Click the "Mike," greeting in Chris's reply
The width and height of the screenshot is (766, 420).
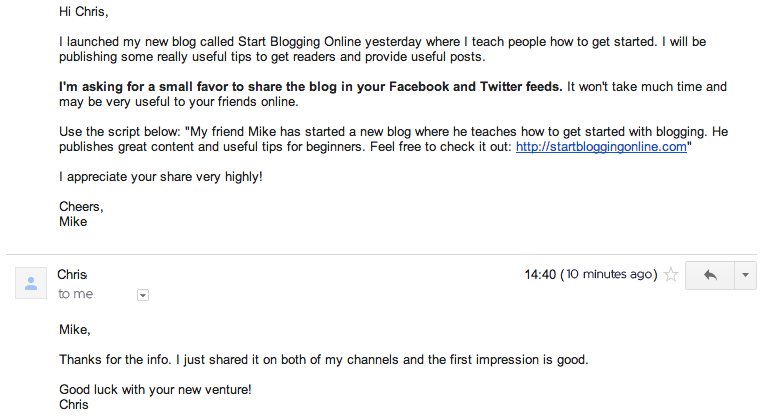pos(75,330)
